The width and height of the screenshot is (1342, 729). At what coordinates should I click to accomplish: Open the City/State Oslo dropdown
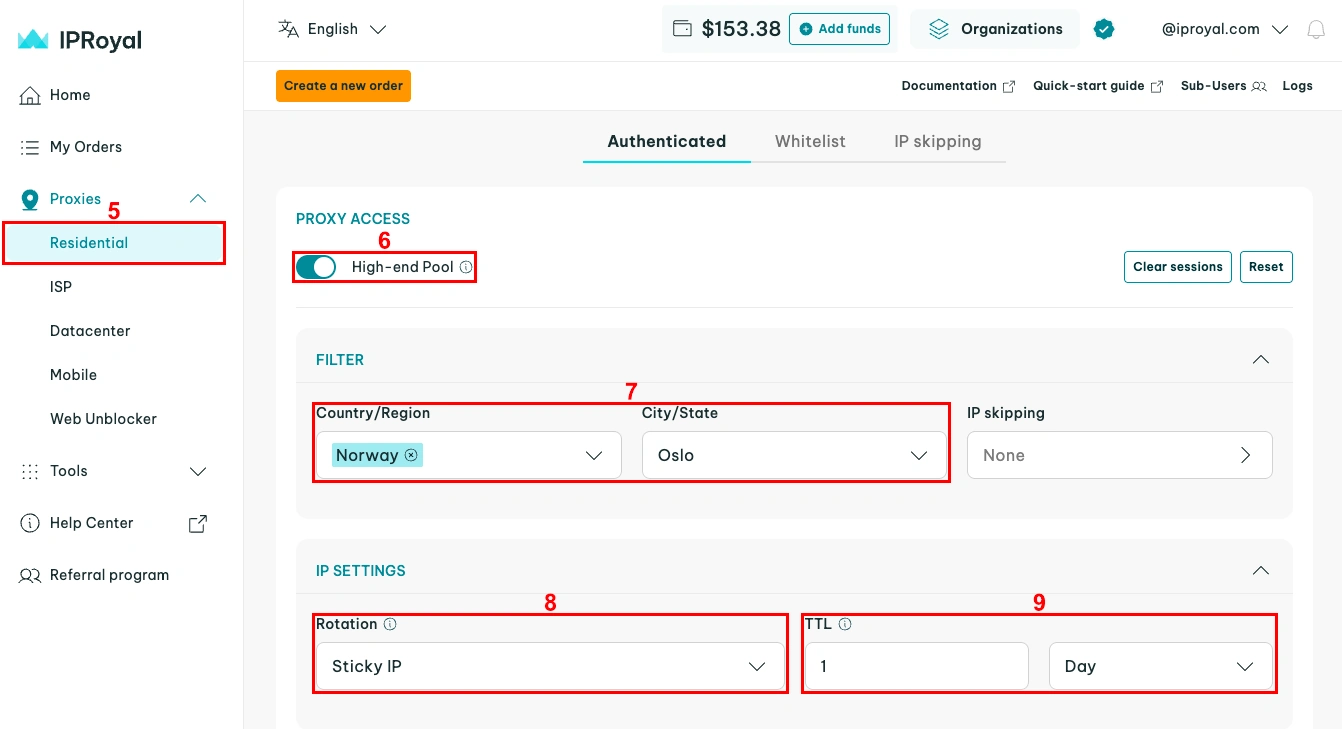(794, 455)
